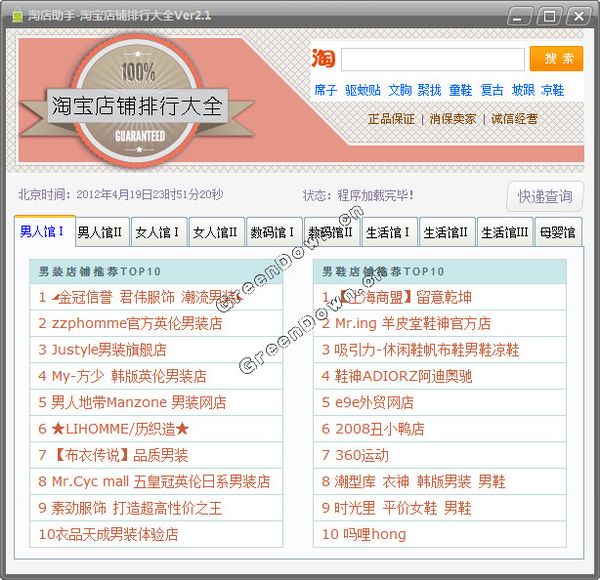This screenshot has width=600, height=580.
Task: Open shop 衣品天成男装体验店
Action: (156, 534)
